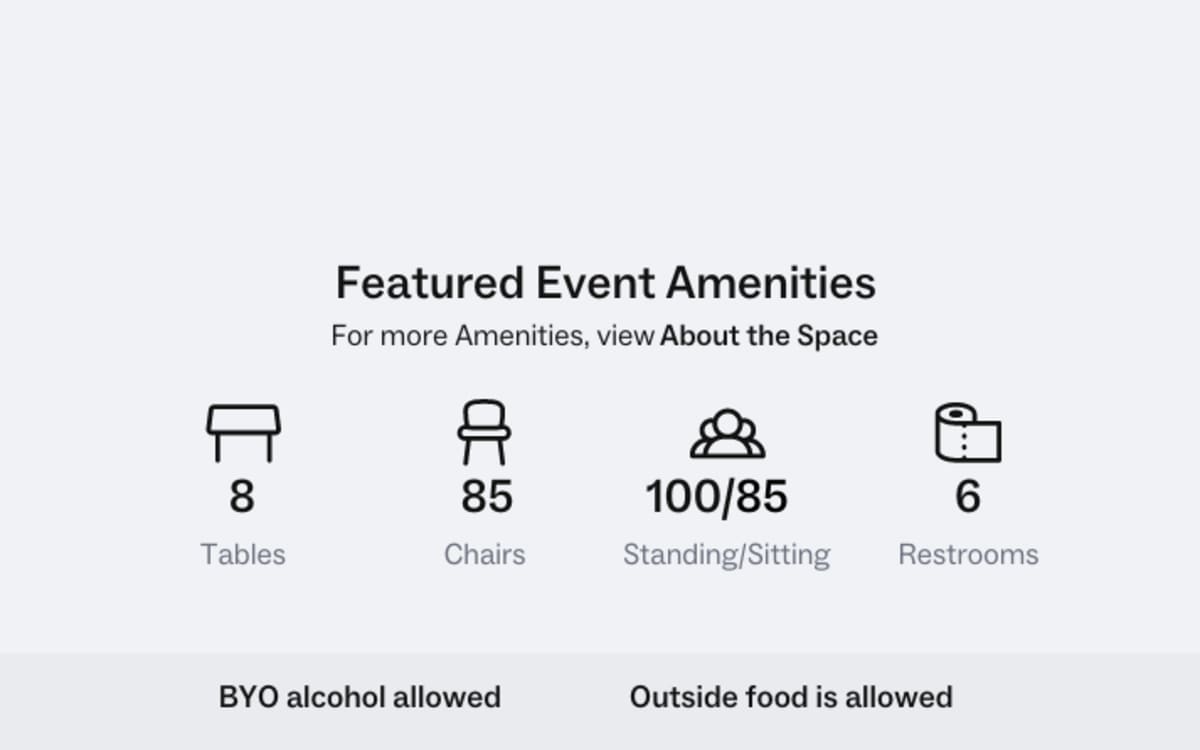Click the 'For more Amenities, view' text
Image resolution: width=1200 pixels, height=750 pixels.
pos(493,336)
